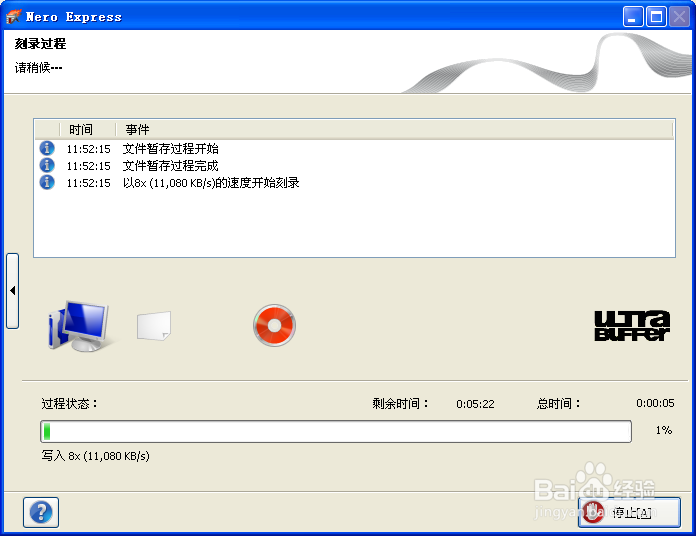The width and height of the screenshot is (696, 536).
Task: Click the Nero Express title bar icon
Action: (x=13, y=17)
